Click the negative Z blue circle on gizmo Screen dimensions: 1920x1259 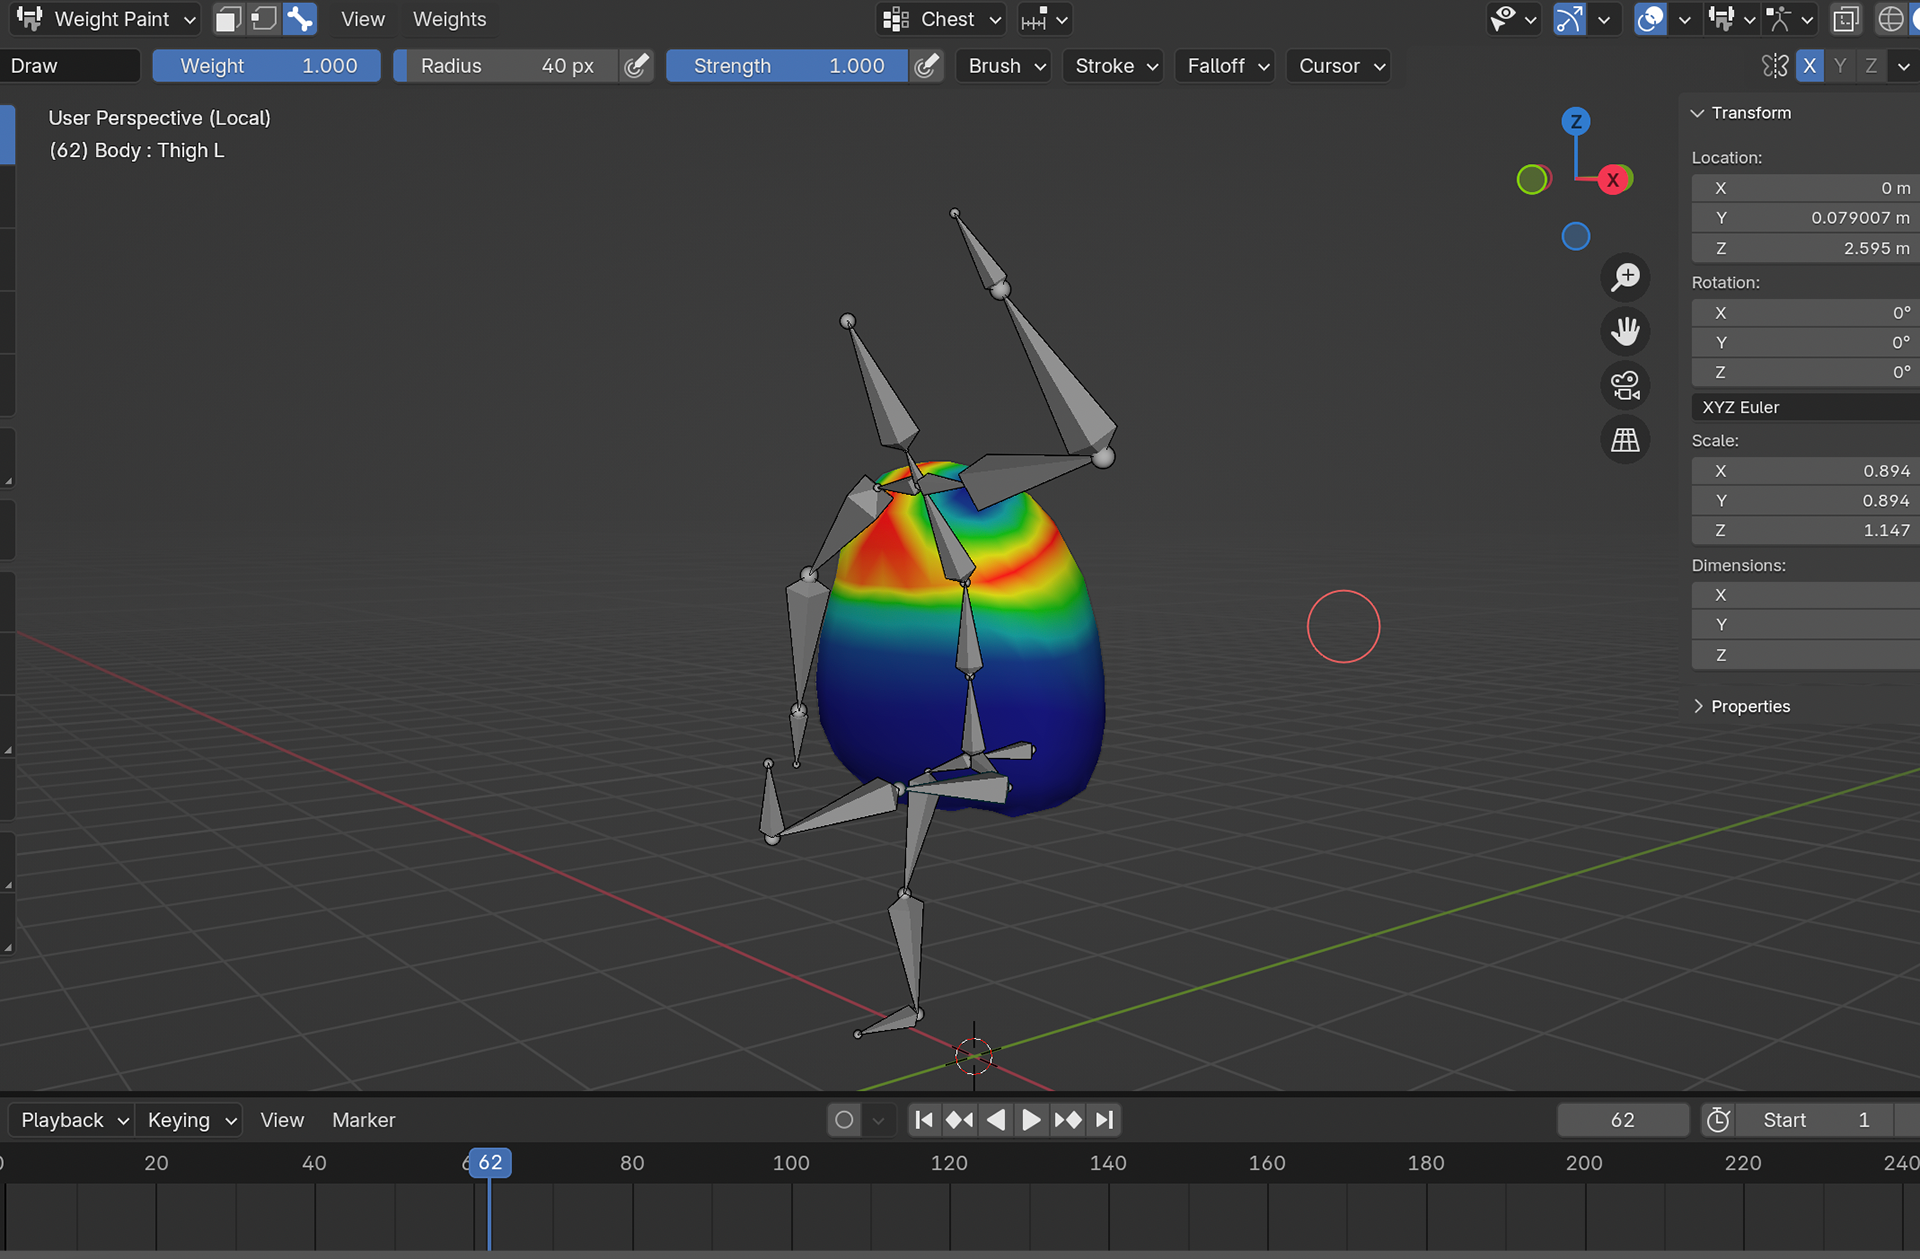[x=1576, y=236]
